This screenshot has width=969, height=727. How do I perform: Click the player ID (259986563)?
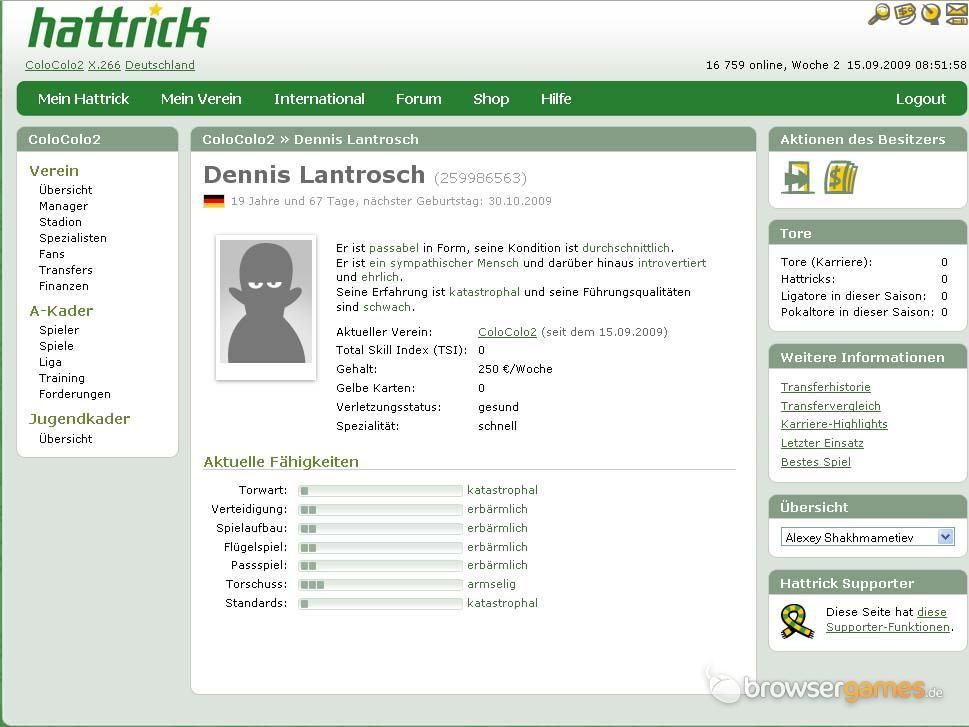480,179
